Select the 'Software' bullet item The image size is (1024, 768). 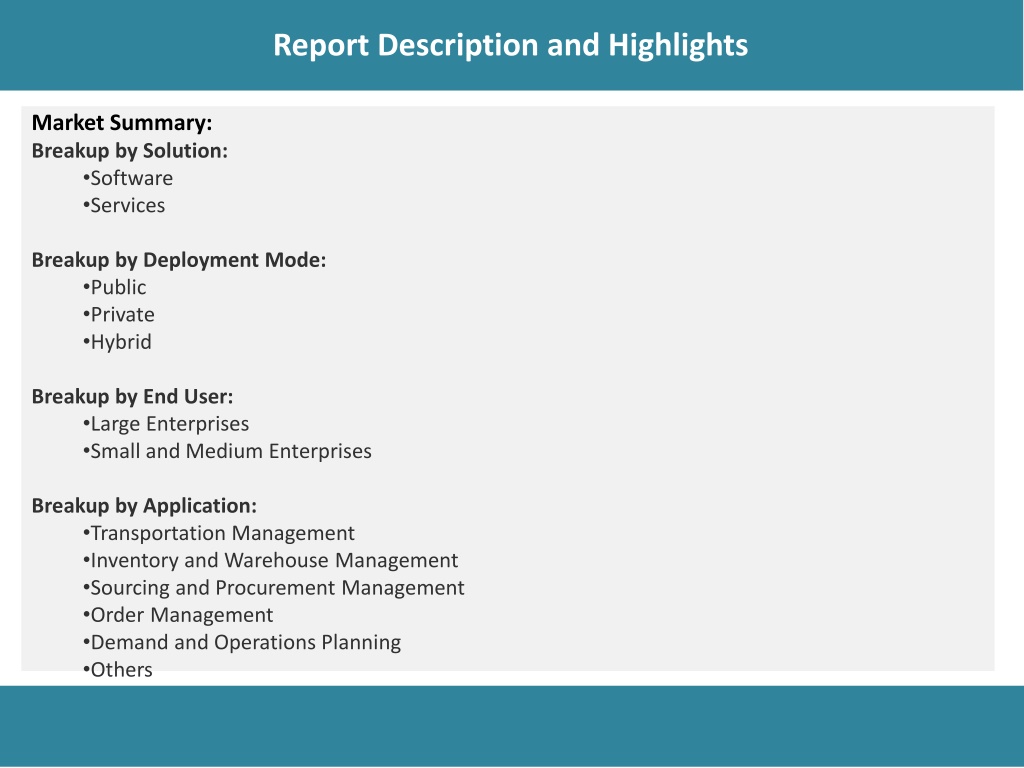(x=128, y=178)
